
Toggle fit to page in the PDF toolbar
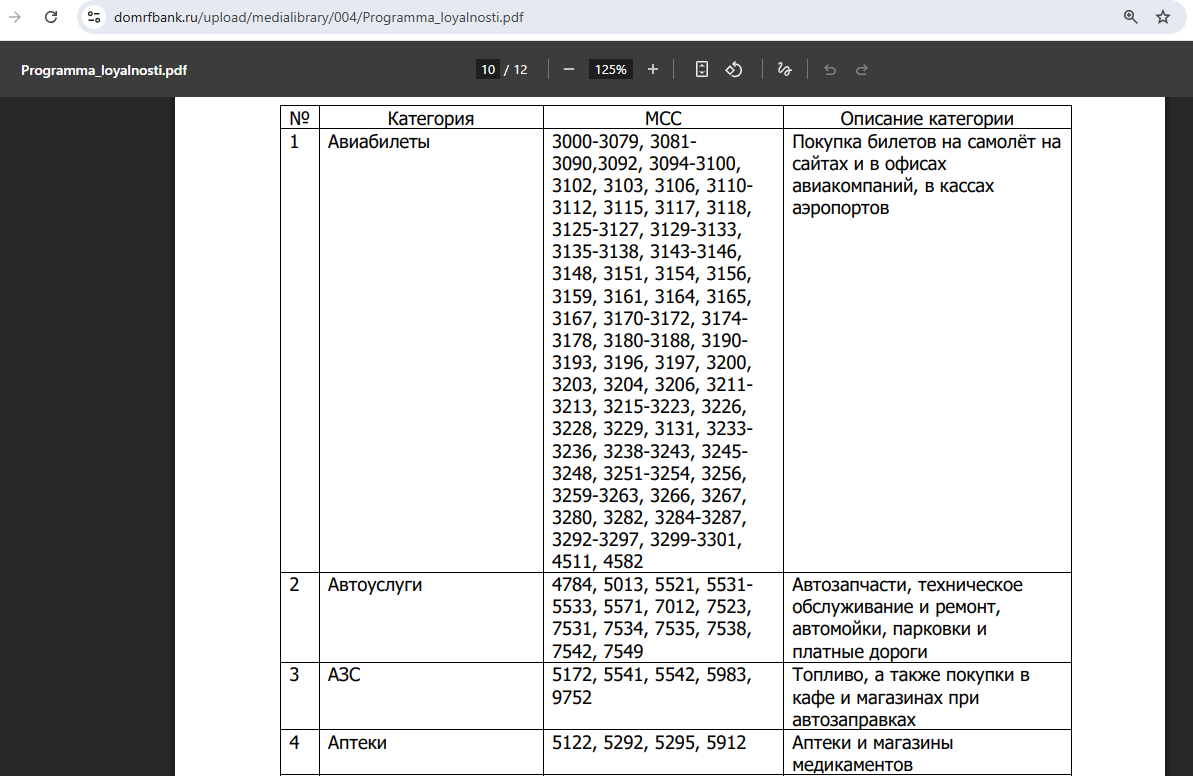point(702,69)
